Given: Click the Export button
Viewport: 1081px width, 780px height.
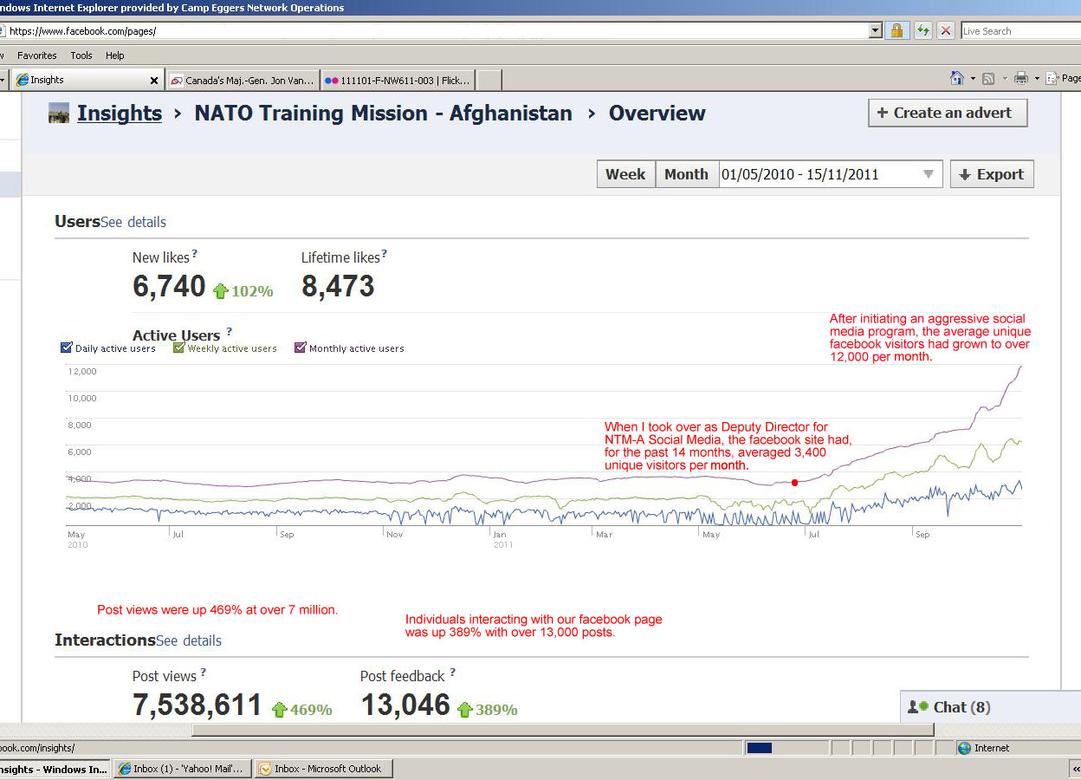Looking at the screenshot, I should pos(991,174).
